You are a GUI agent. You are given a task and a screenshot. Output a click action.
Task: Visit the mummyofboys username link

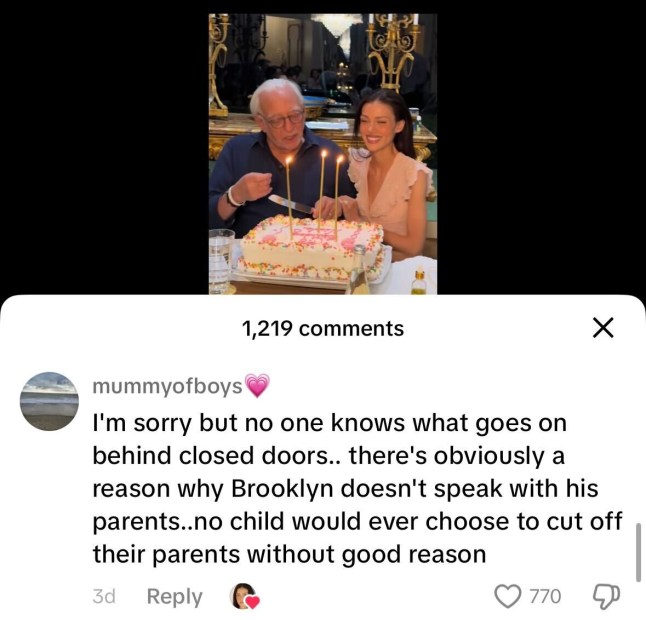168,386
